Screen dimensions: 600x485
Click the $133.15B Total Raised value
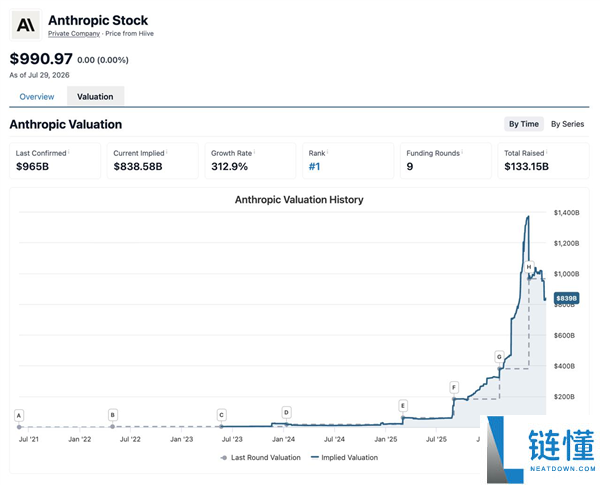(527, 167)
